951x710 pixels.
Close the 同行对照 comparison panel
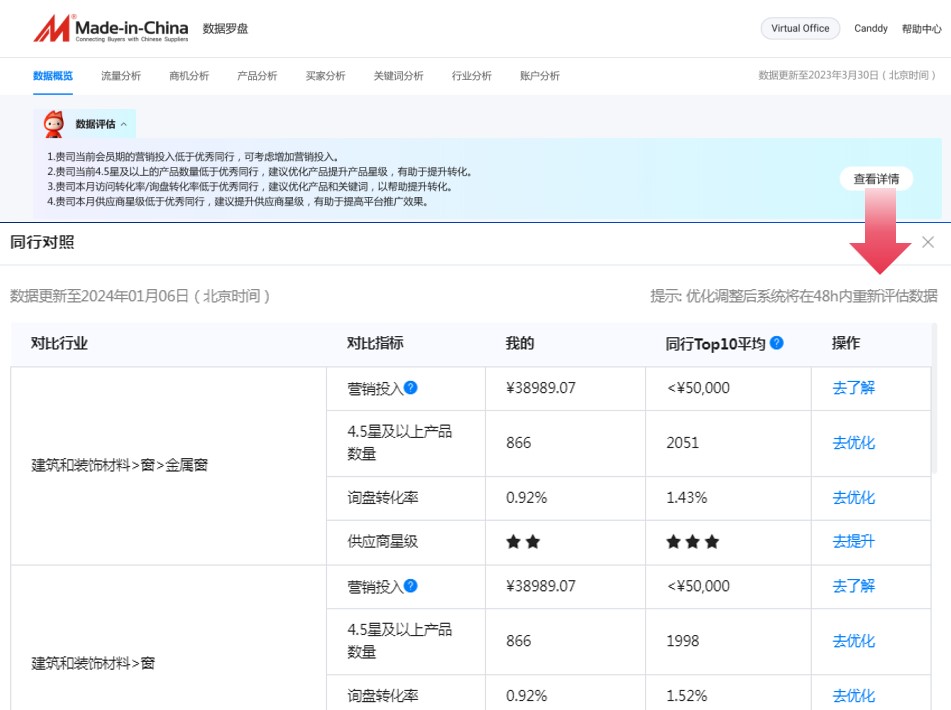point(928,241)
